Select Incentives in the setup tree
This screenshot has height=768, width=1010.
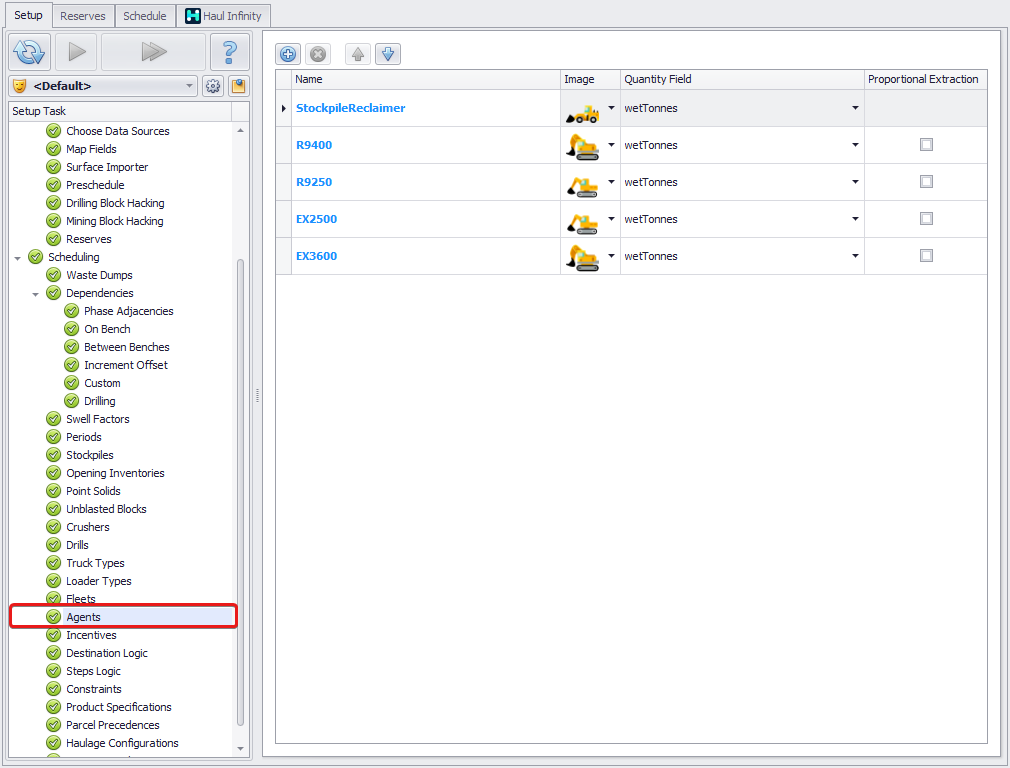(x=91, y=635)
